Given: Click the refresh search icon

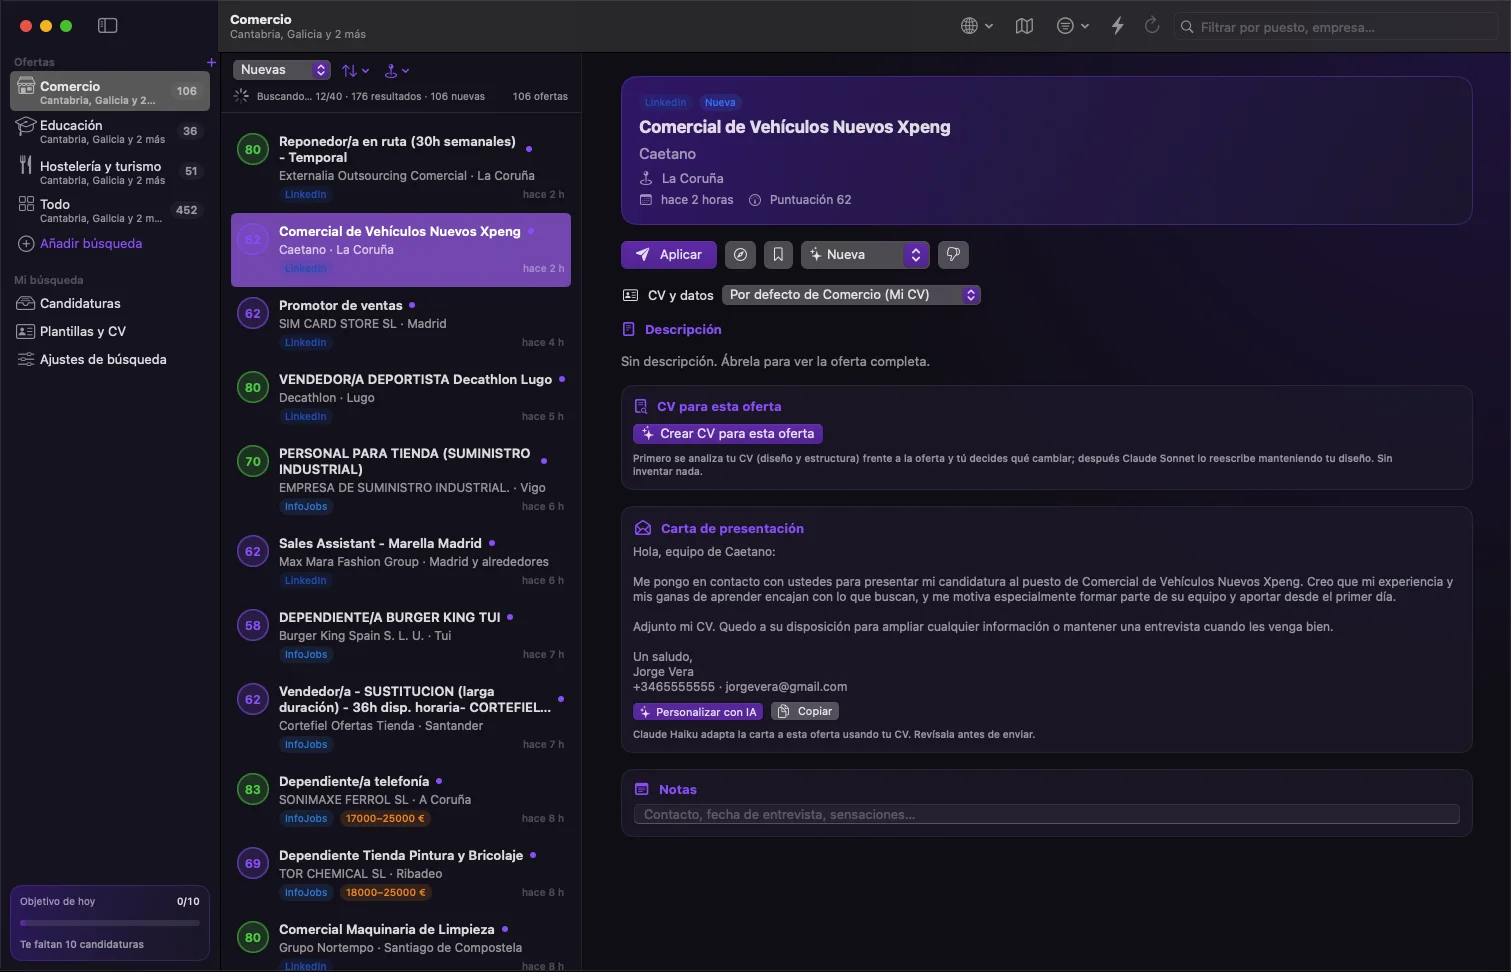Looking at the screenshot, I should pos(1152,26).
